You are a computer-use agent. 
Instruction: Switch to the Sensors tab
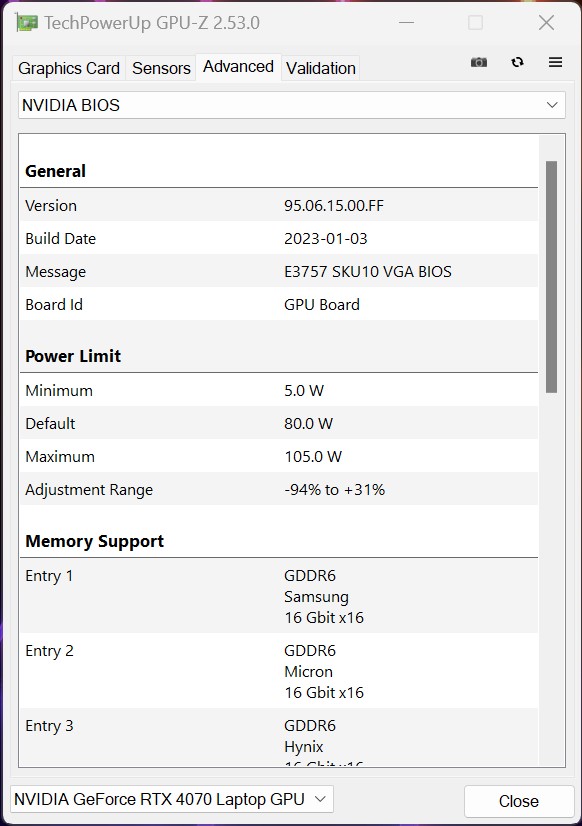tap(161, 68)
